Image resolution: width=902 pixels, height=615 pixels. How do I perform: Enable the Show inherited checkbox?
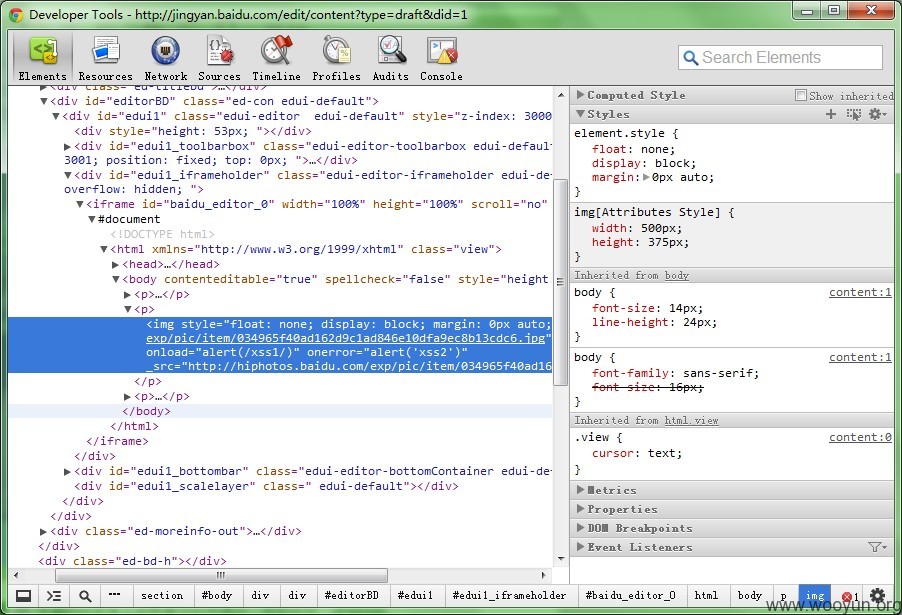[800, 96]
